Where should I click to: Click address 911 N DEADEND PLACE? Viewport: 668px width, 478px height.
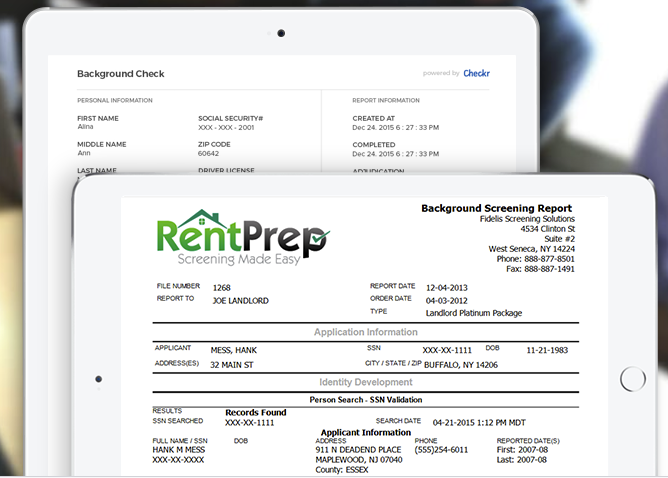tap(358, 450)
